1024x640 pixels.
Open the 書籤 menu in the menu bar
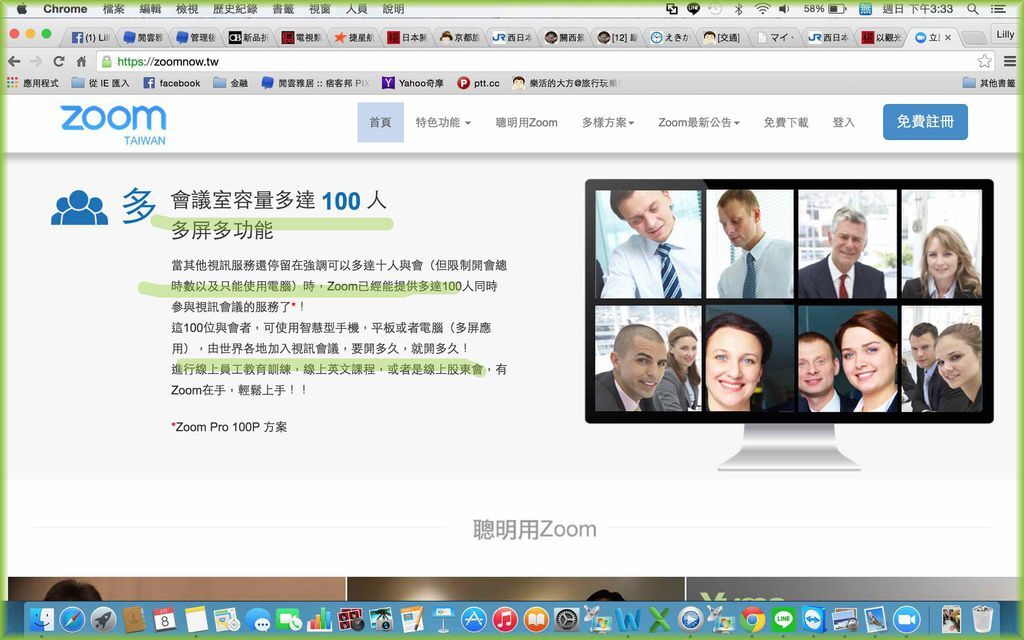pos(283,9)
